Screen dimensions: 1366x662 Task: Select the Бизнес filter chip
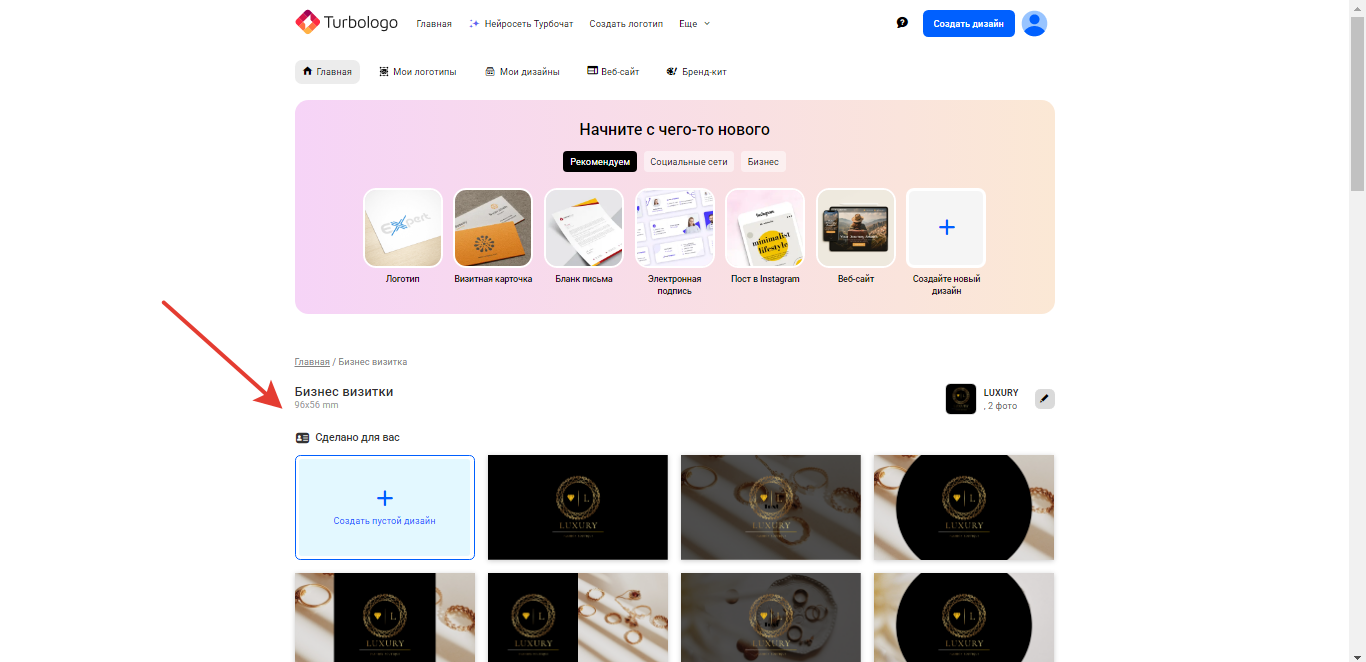pos(763,162)
